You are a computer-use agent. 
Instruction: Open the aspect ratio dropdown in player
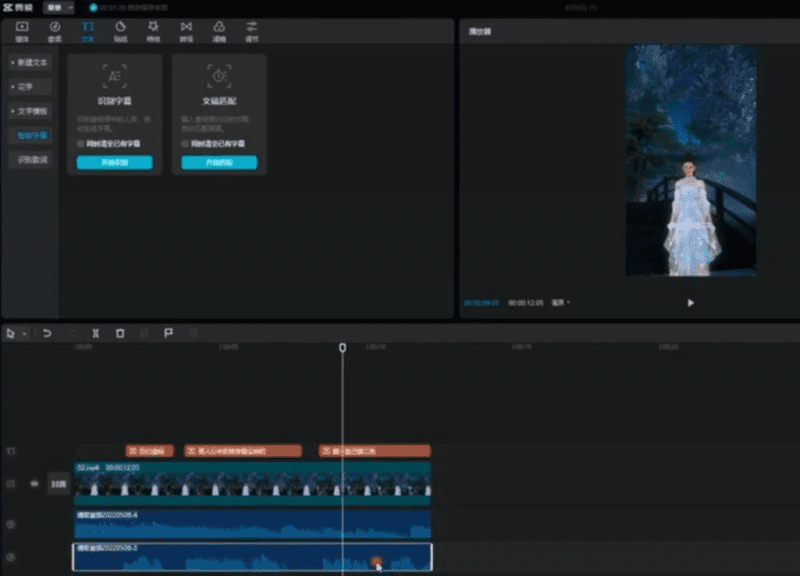(x=562, y=302)
